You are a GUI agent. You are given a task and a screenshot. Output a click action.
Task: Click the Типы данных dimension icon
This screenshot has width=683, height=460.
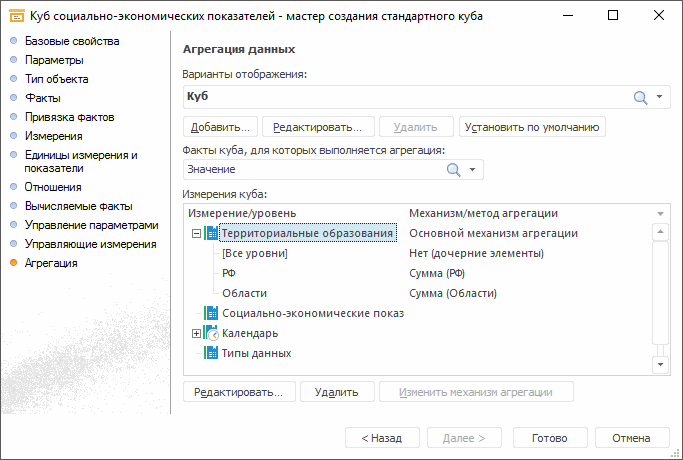click(x=211, y=353)
